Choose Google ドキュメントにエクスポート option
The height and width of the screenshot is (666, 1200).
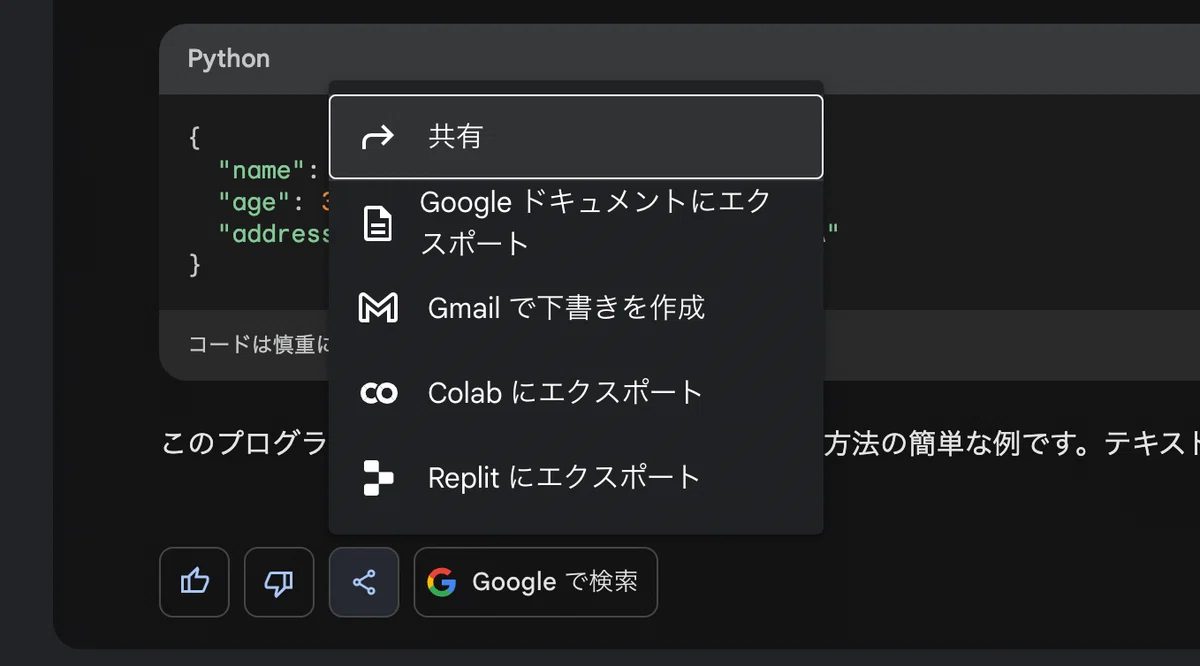[576, 222]
